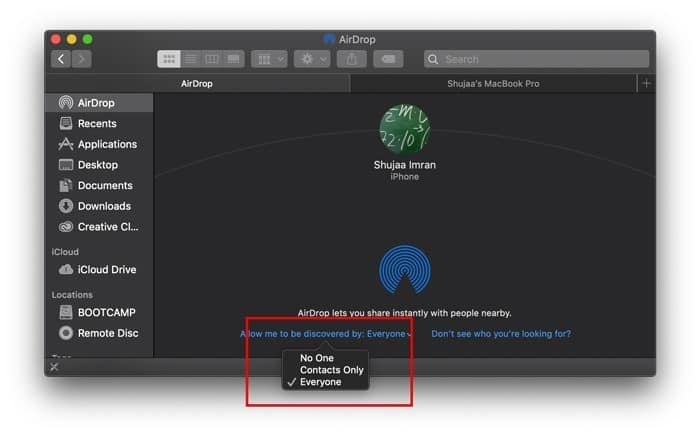Viewport: 700px width, 435px height.
Task: Click the Shujaa Imran name label
Action: coord(404,165)
